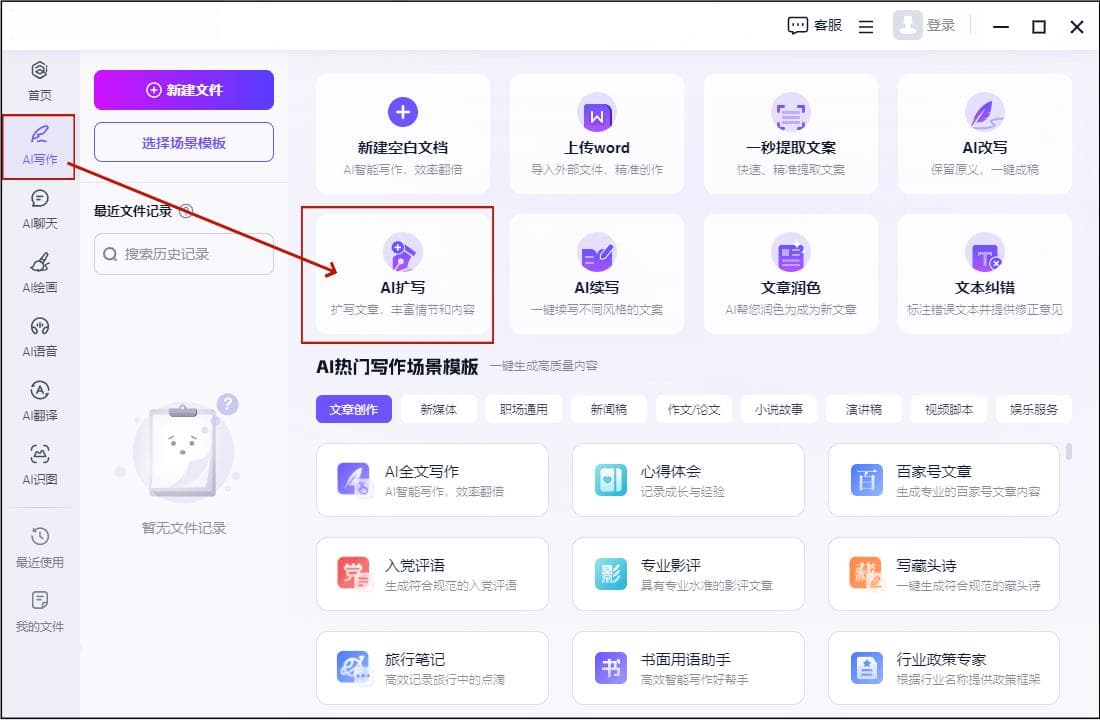The image size is (1100, 720).
Task: Select the 行业政策专家 template
Action: pyautogui.click(x=944, y=668)
